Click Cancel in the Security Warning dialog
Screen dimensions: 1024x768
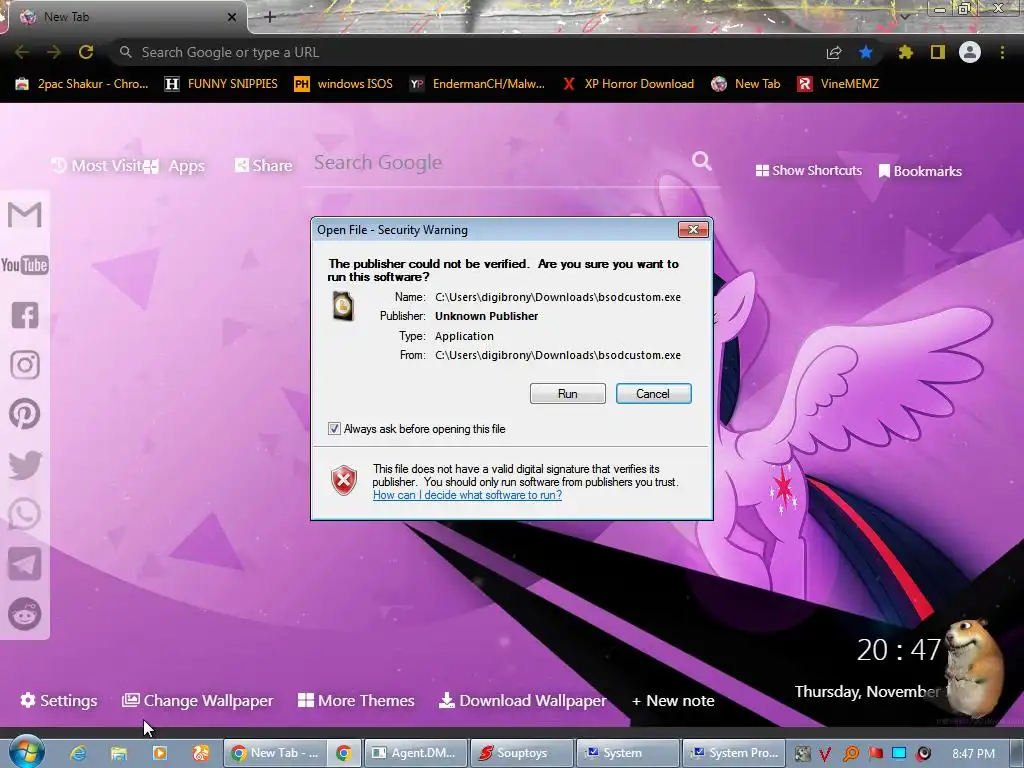point(653,394)
